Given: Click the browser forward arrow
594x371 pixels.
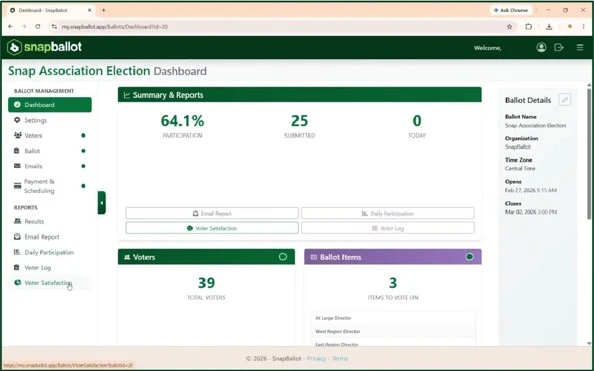Looking at the screenshot, I should click(x=24, y=27).
